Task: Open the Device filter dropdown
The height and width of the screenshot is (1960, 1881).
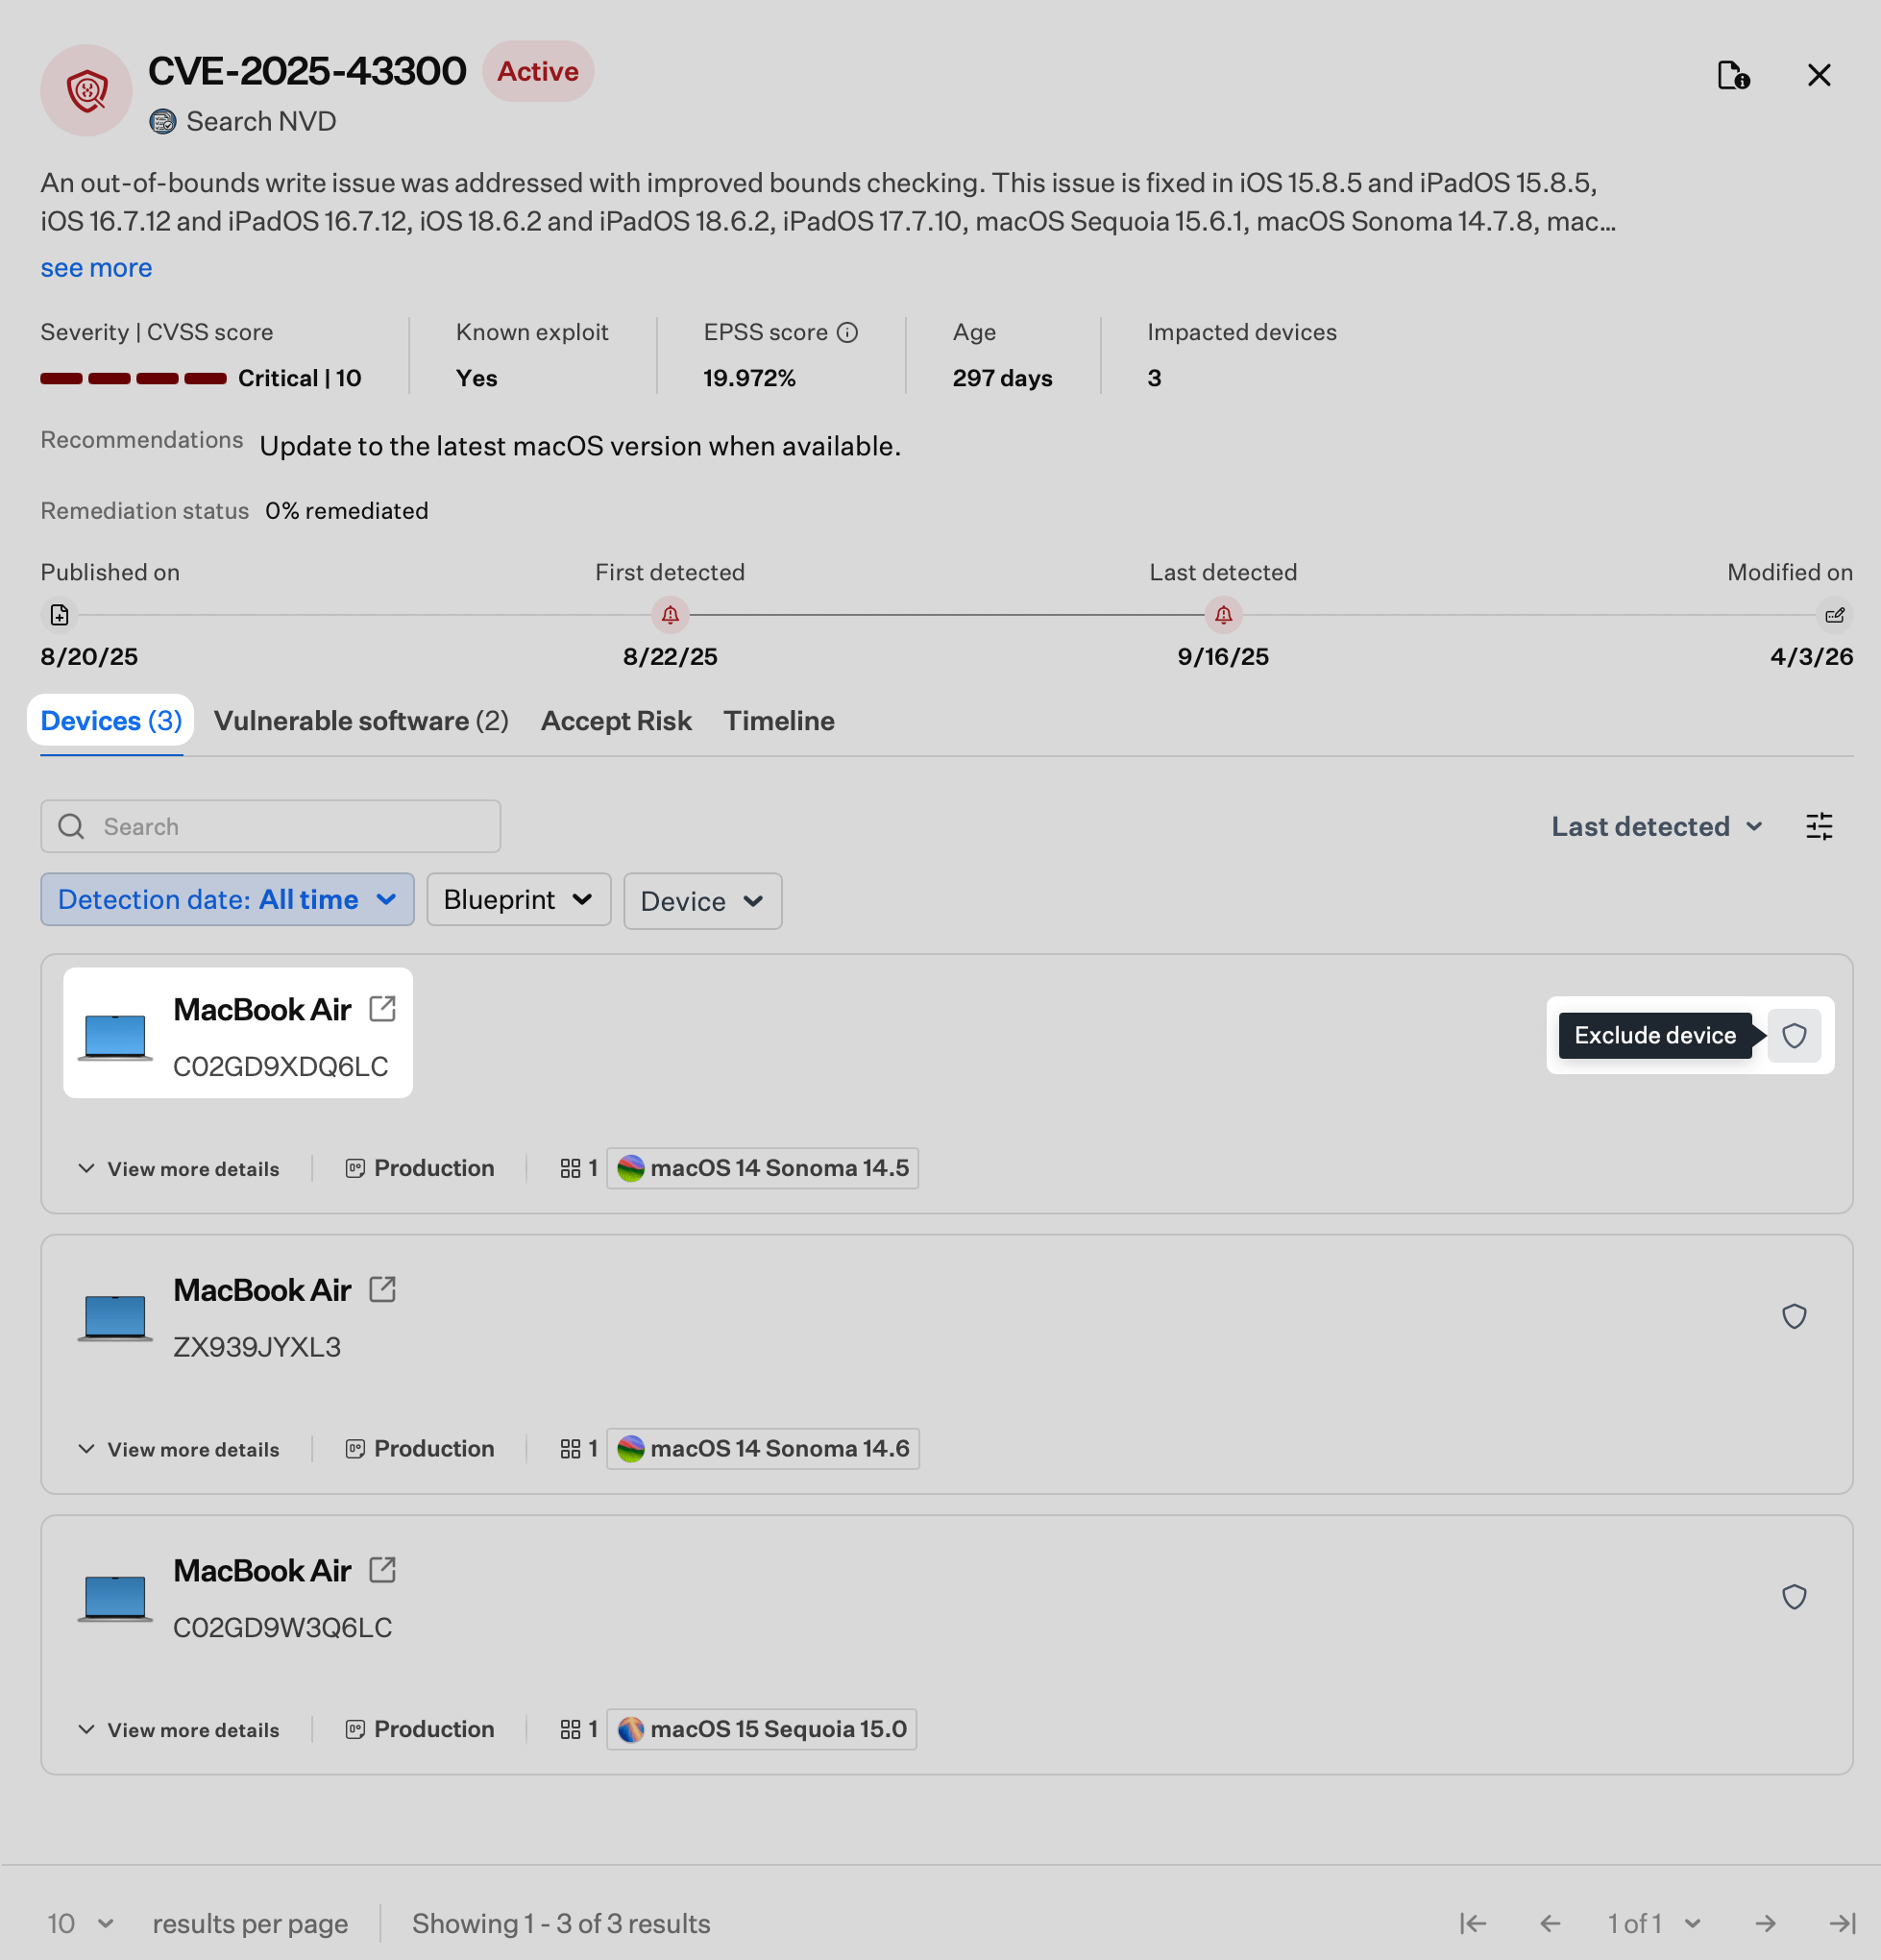Action: (x=702, y=901)
